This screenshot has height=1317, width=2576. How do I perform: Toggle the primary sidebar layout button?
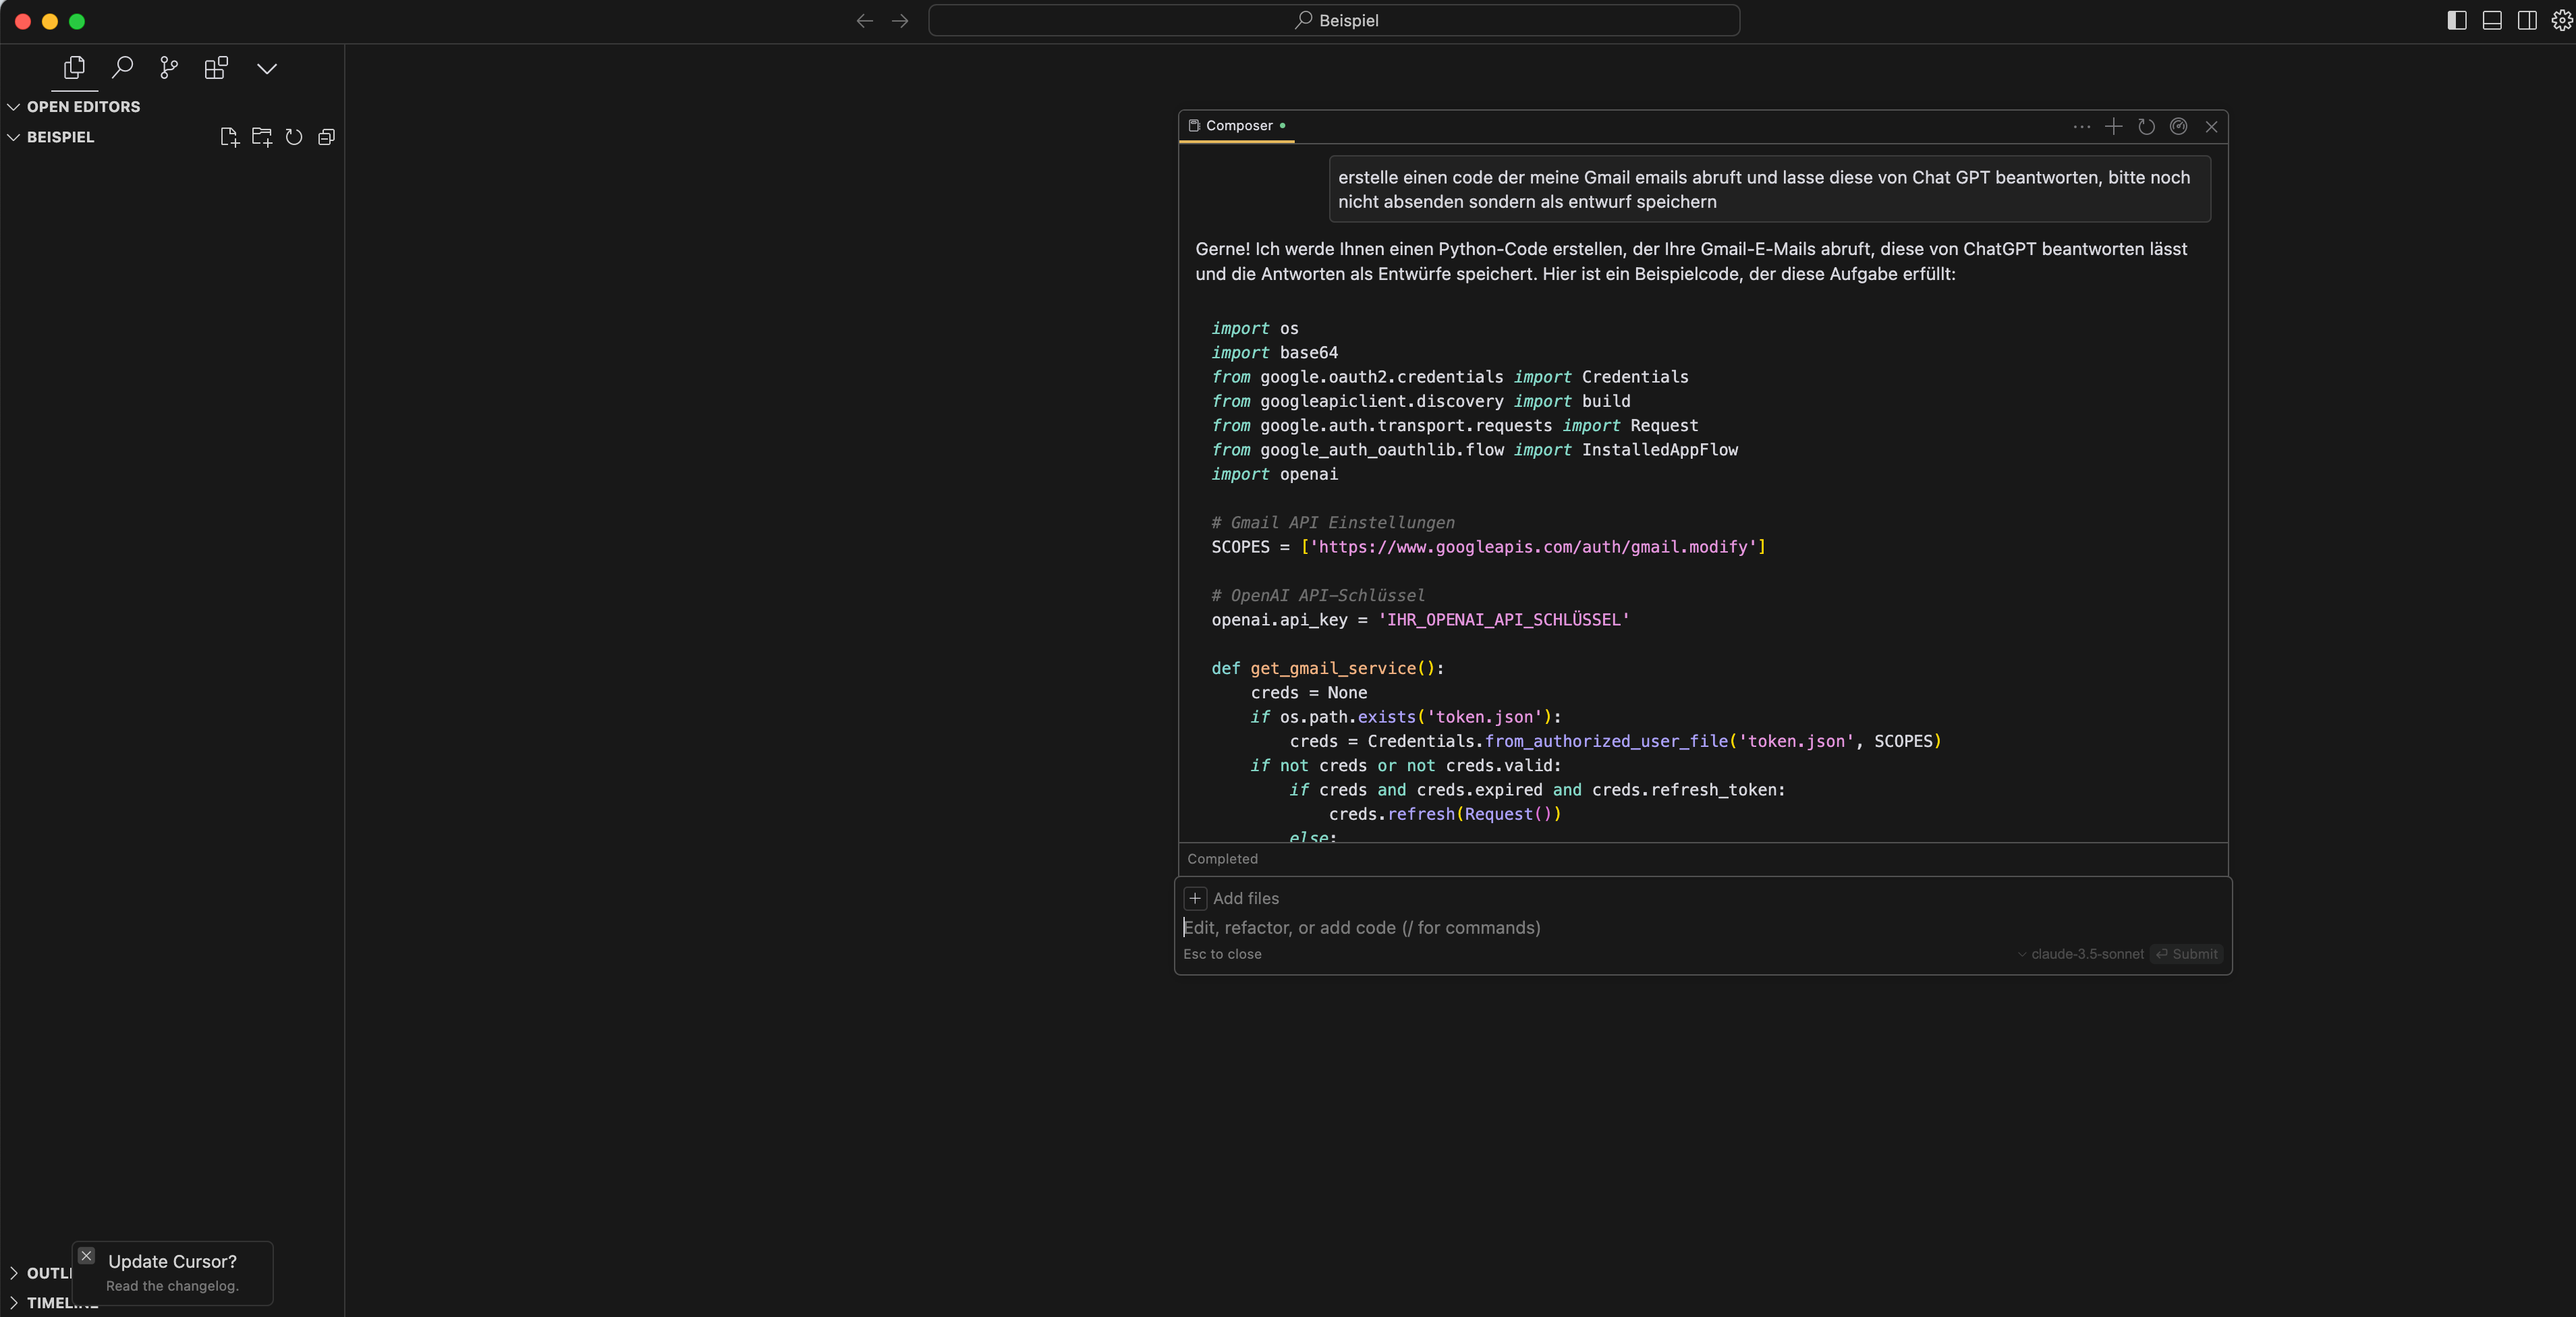[x=2456, y=20]
